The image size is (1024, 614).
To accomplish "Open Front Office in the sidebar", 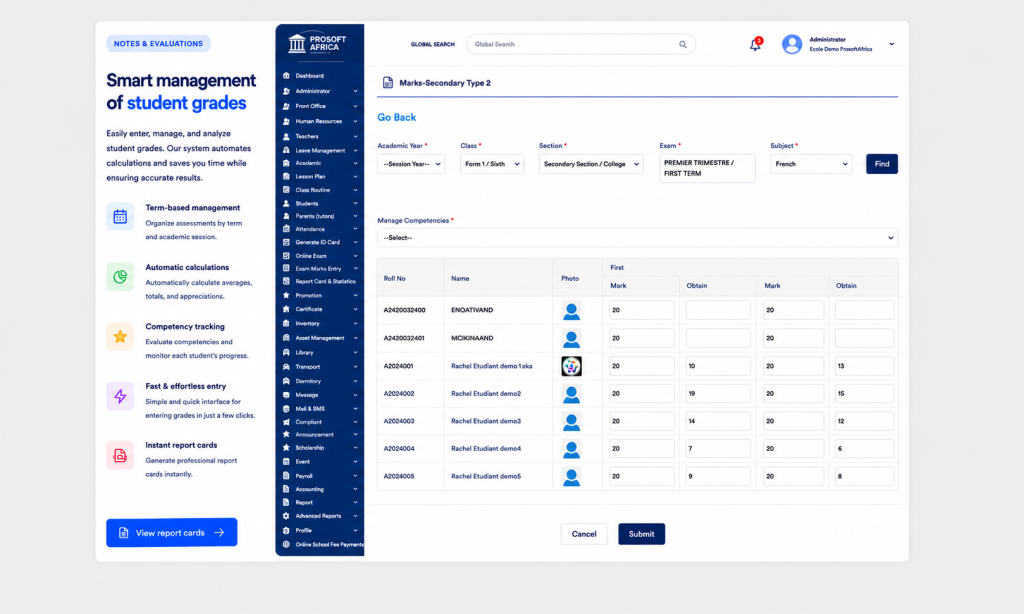I will coord(320,106).
